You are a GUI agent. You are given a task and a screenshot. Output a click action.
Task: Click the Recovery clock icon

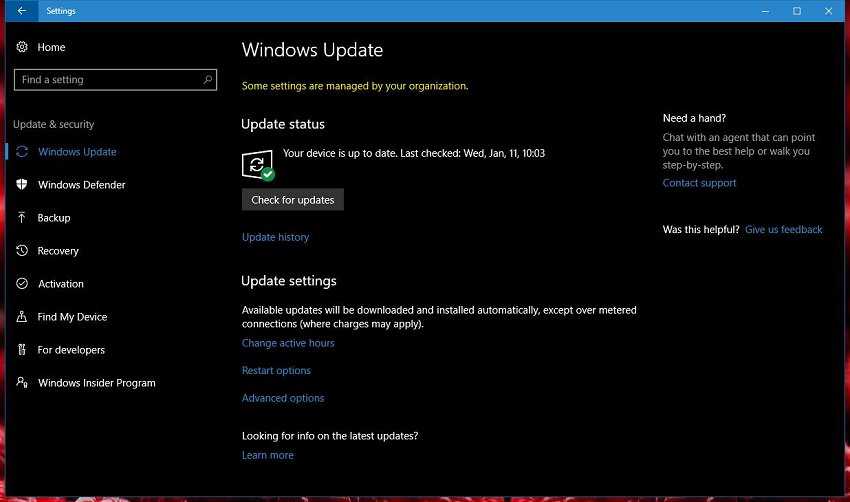coord(22,251)
